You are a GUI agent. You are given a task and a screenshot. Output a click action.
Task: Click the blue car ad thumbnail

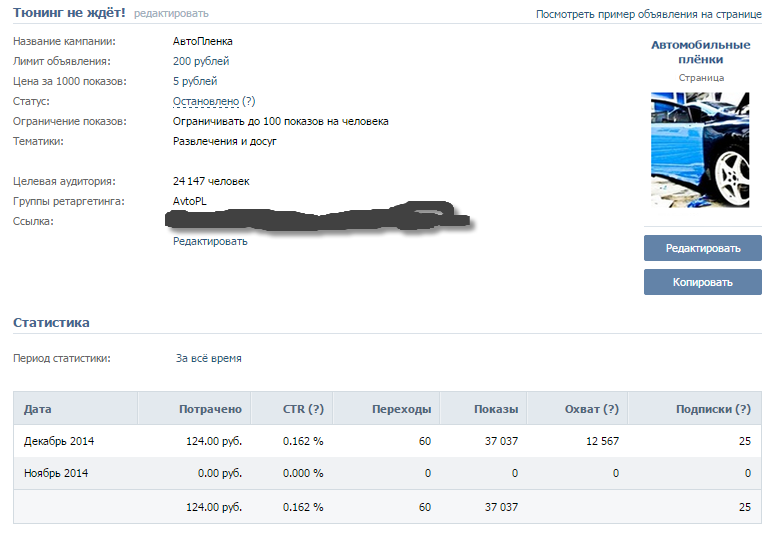coord(700,151)
